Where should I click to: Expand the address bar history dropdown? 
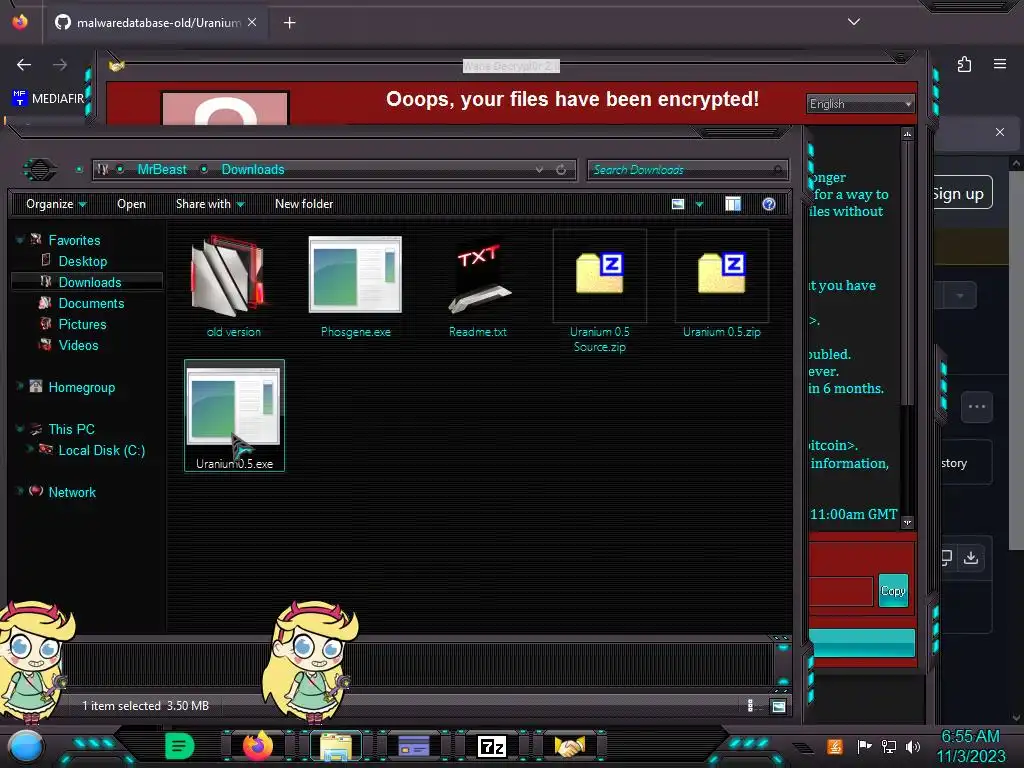click(x=539, y=170)
